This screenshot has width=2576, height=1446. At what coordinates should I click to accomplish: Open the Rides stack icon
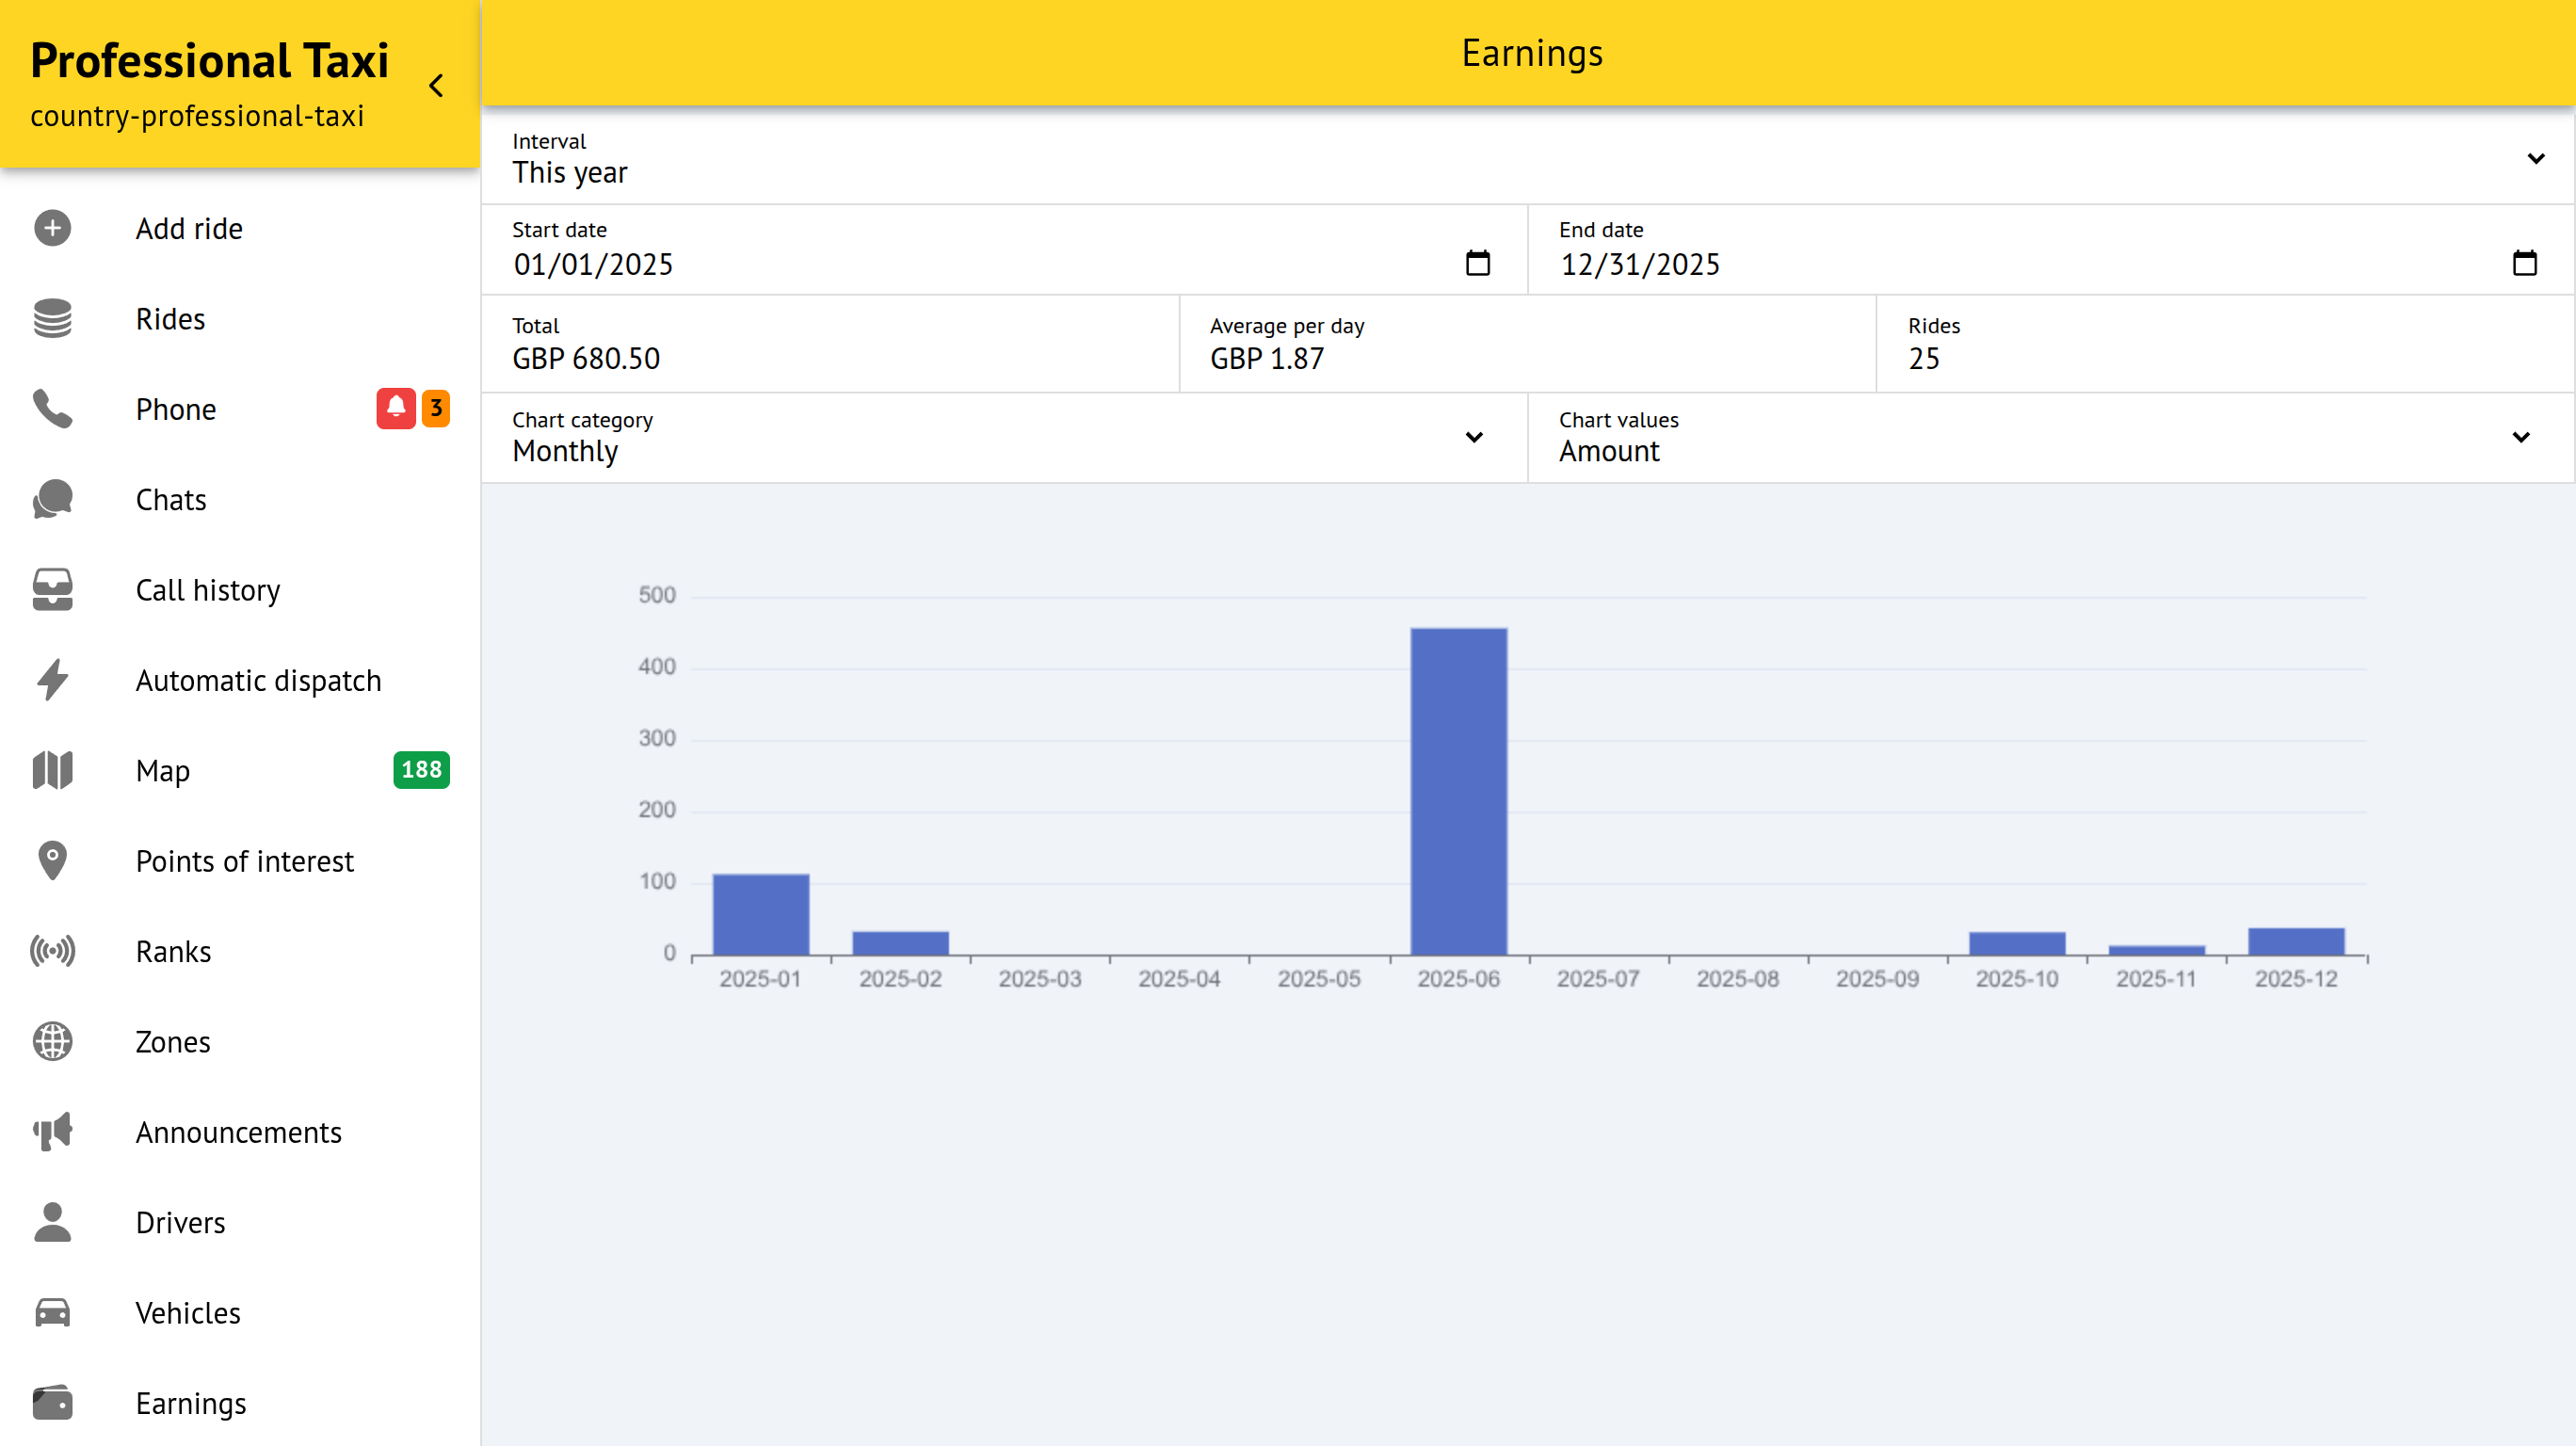[x=52, y=319]
